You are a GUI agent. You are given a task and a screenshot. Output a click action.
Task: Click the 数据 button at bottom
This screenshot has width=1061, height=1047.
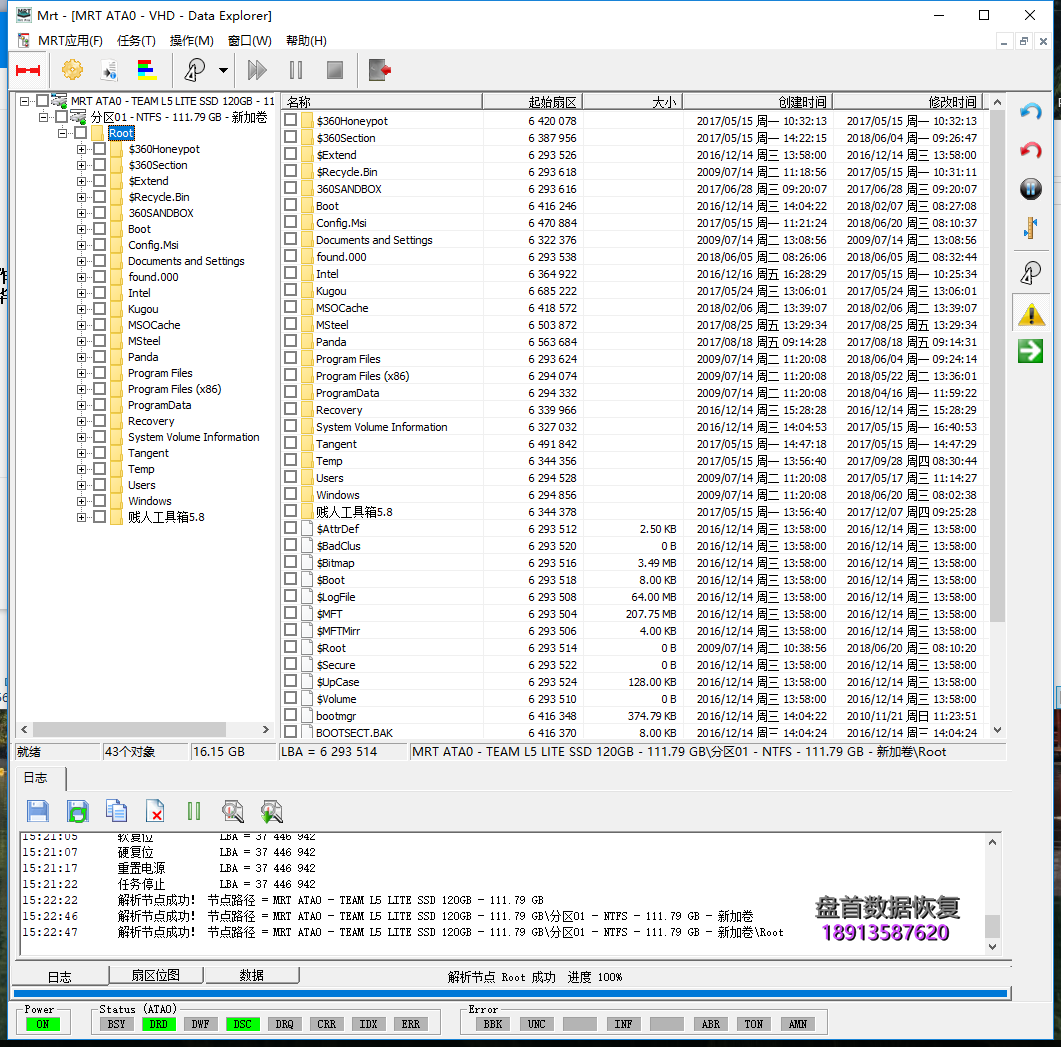coord(253,976)
